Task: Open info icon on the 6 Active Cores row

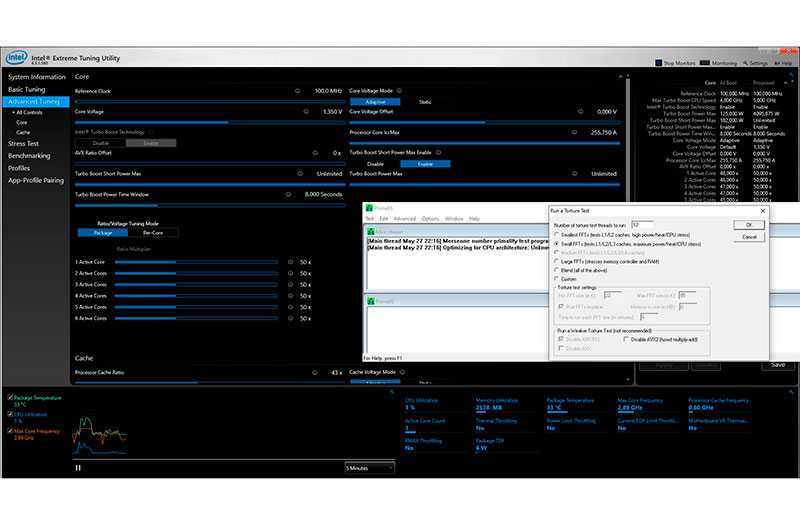Action: 290,318
